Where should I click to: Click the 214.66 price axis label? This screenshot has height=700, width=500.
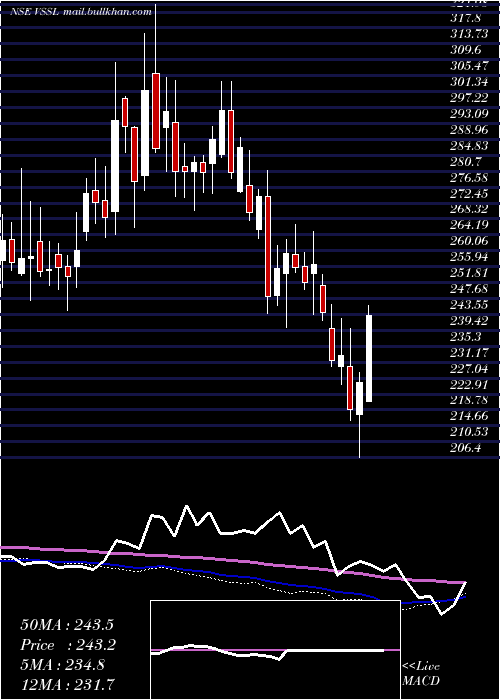coord(469,416)
